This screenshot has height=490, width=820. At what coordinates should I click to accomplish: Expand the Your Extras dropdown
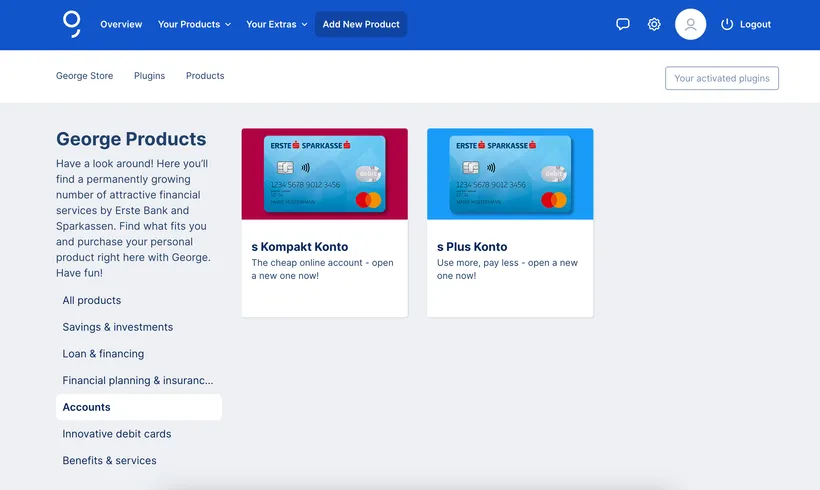click(276, 24)
